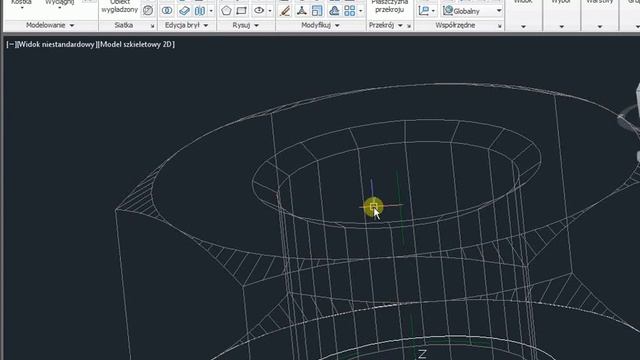
Task: Open the Globalny coordinate system combo box
Action: (x=473, y=11)
